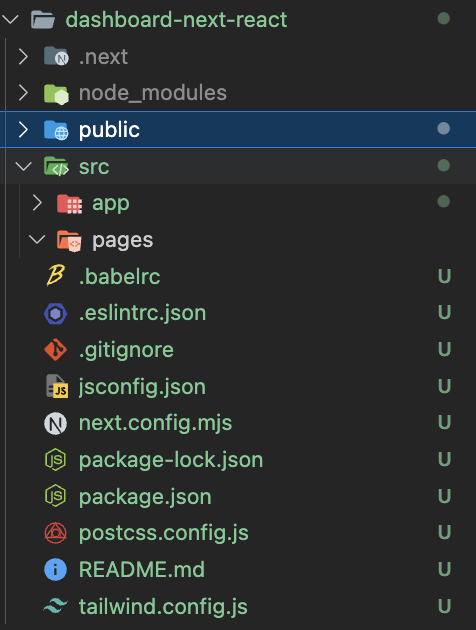The image size is (476, 630).
Task: Click the status dot on src row
Action: [443, 165]
